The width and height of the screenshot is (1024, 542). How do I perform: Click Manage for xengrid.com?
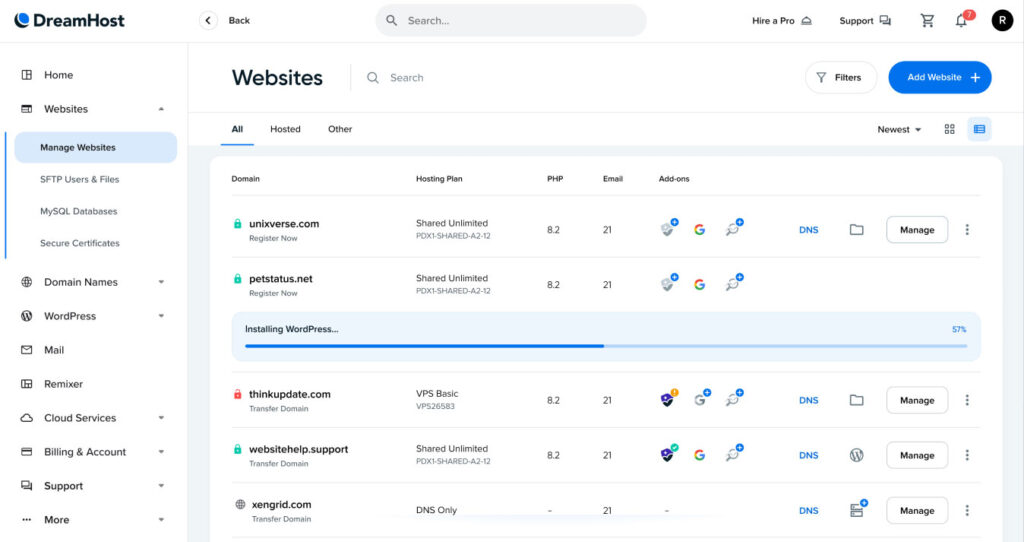click(x=917, y=511)
